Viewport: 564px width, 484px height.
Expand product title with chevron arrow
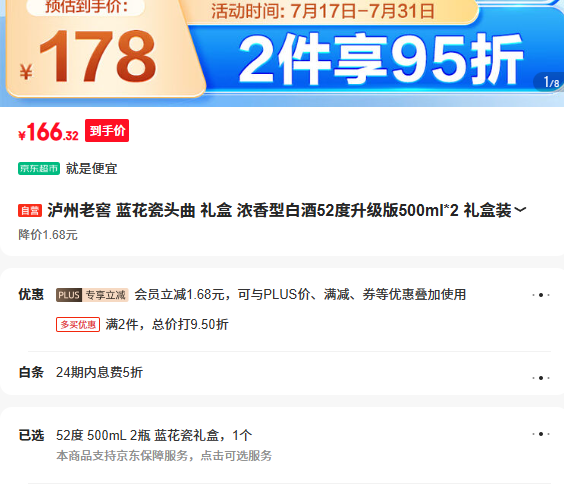click(x=520, y=210)
